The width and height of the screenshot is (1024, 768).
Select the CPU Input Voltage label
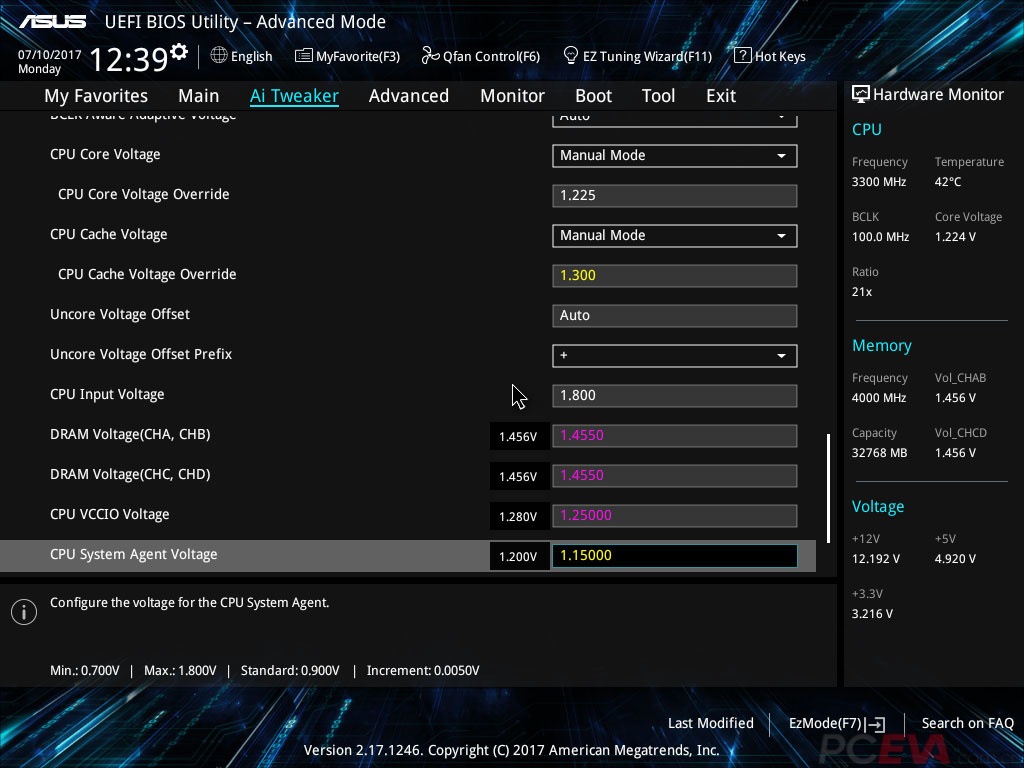click(x=107, y=394)
